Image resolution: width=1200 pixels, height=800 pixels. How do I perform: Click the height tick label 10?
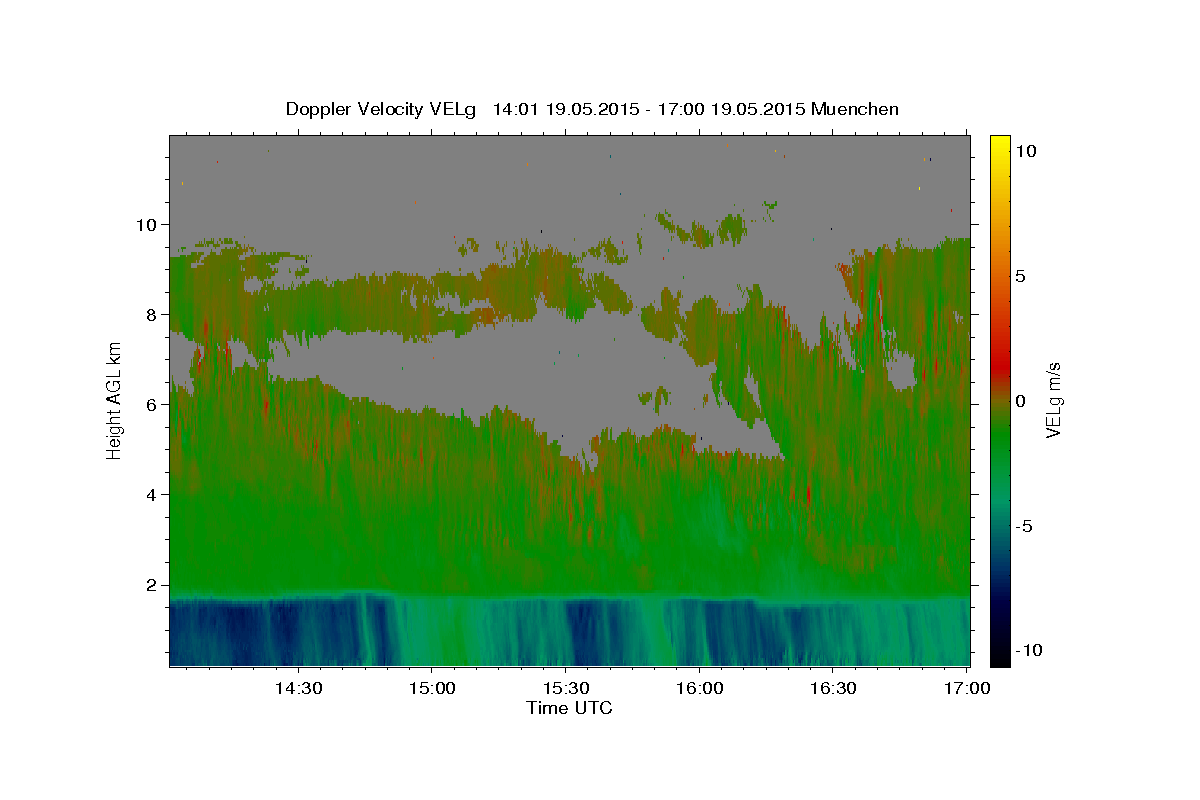coord(148,224)
